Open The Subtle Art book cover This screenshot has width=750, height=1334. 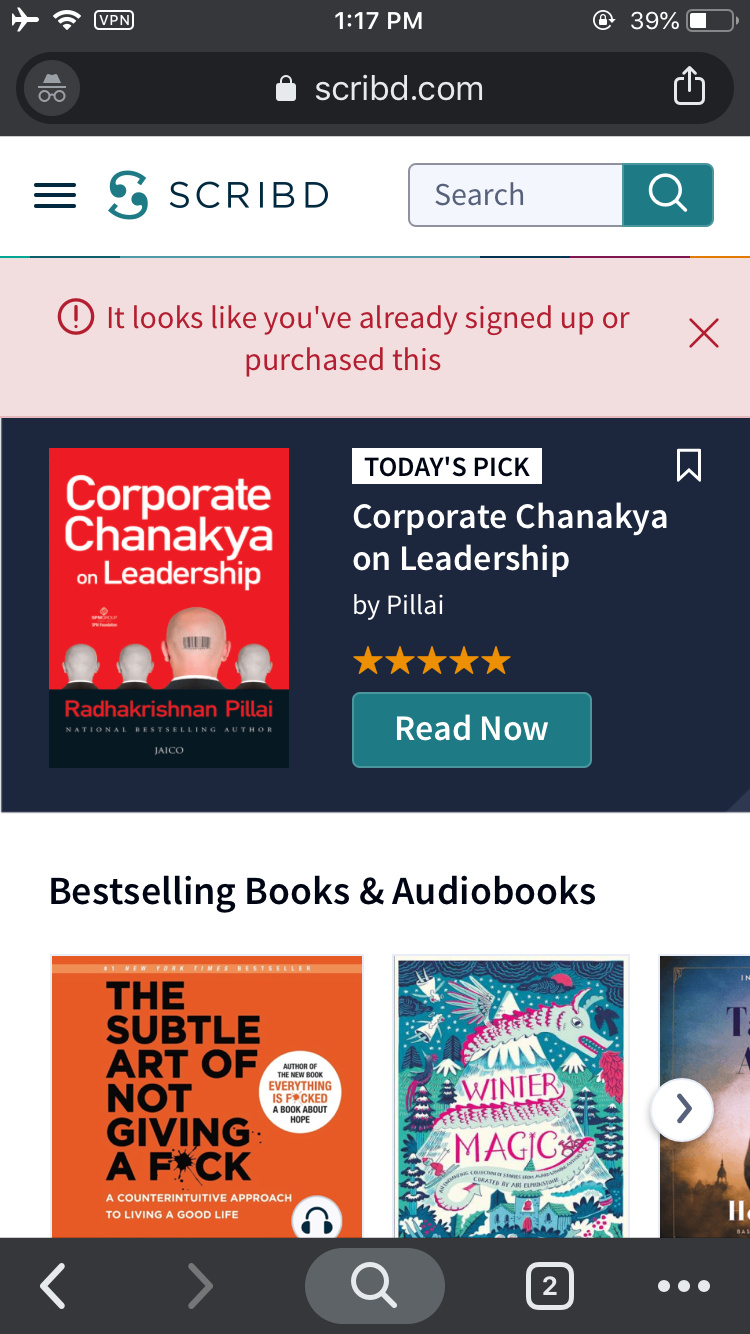pyautogui.click(x=207, y=1097)
